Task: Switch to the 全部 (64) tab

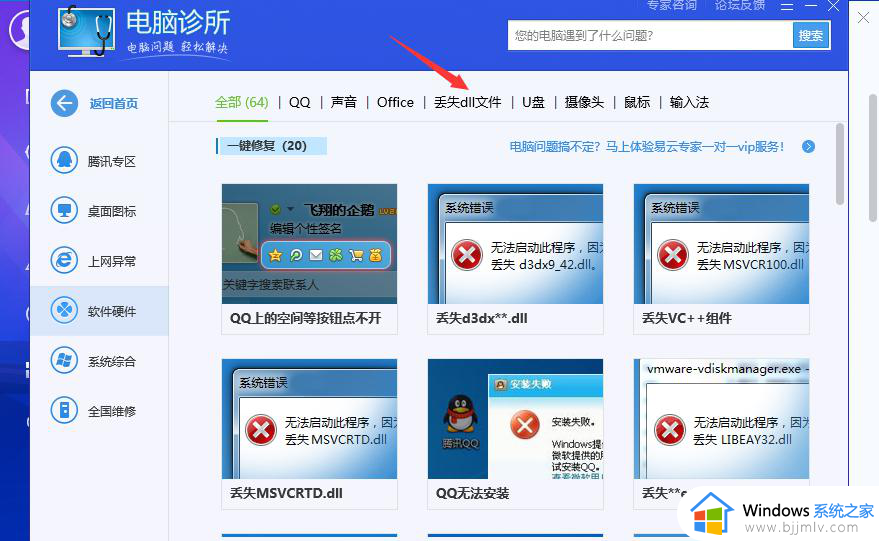Action: (242, 103)
